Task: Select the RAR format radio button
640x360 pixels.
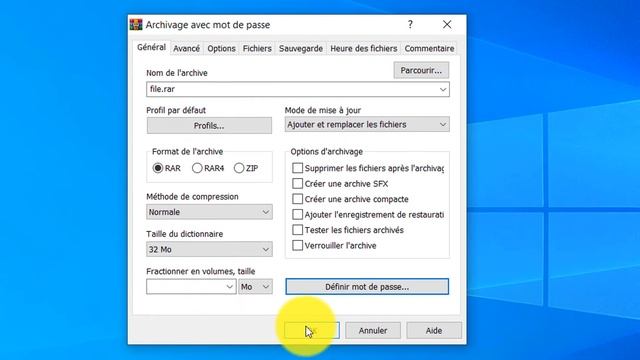Action: click(x=158, y=168)
